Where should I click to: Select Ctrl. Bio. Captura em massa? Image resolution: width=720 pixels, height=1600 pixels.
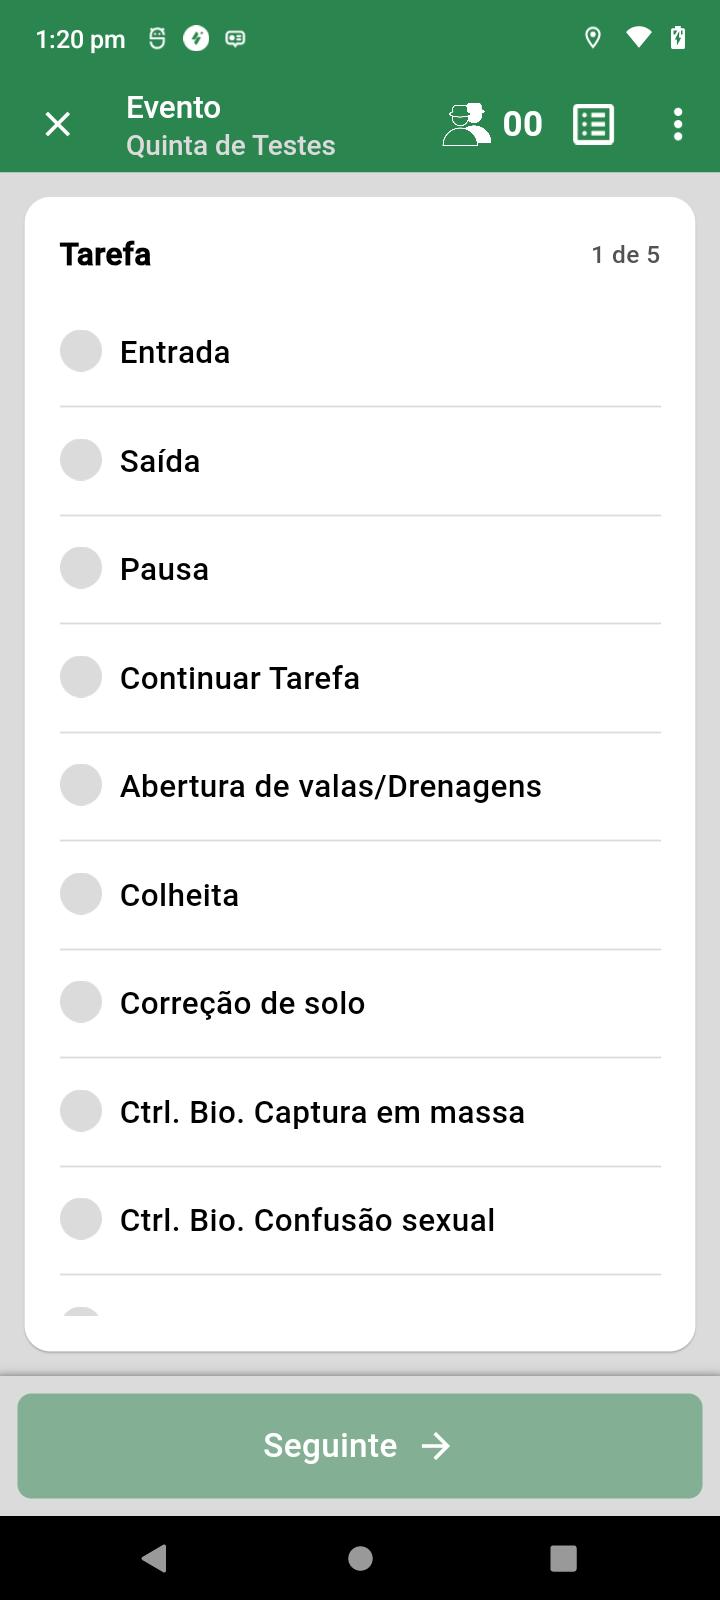coord(360,1112)
